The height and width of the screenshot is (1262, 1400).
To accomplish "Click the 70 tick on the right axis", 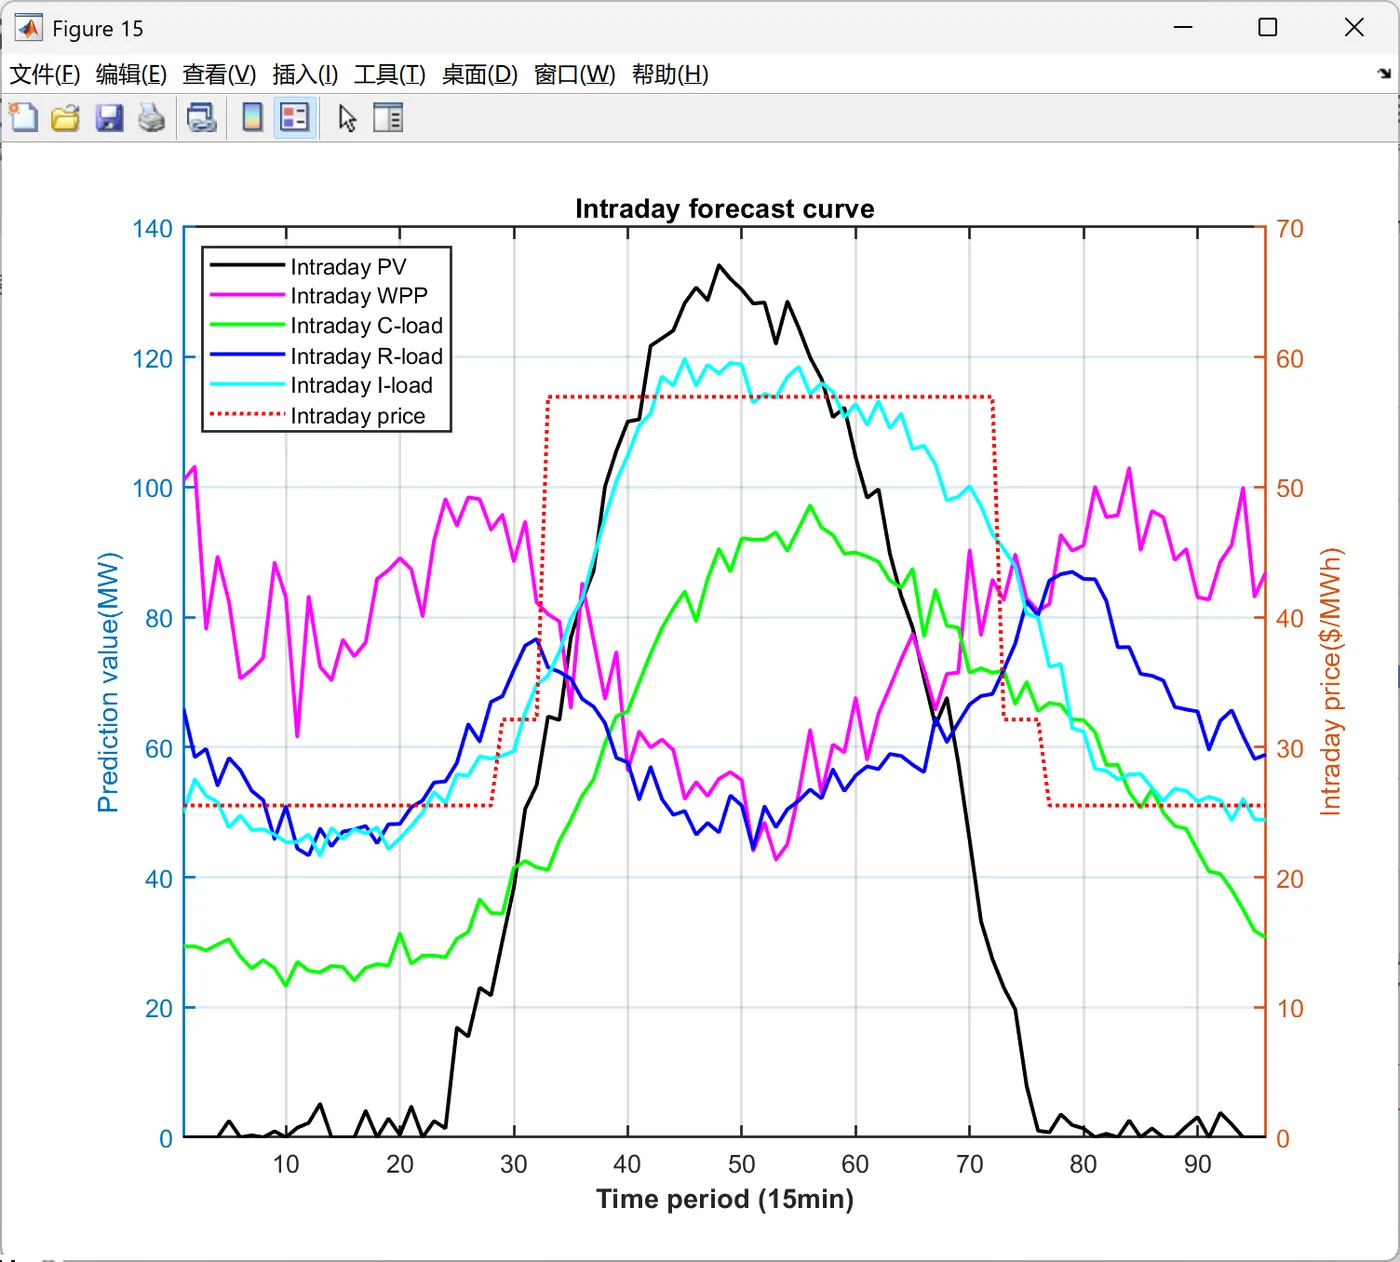I will [1290, 229].
